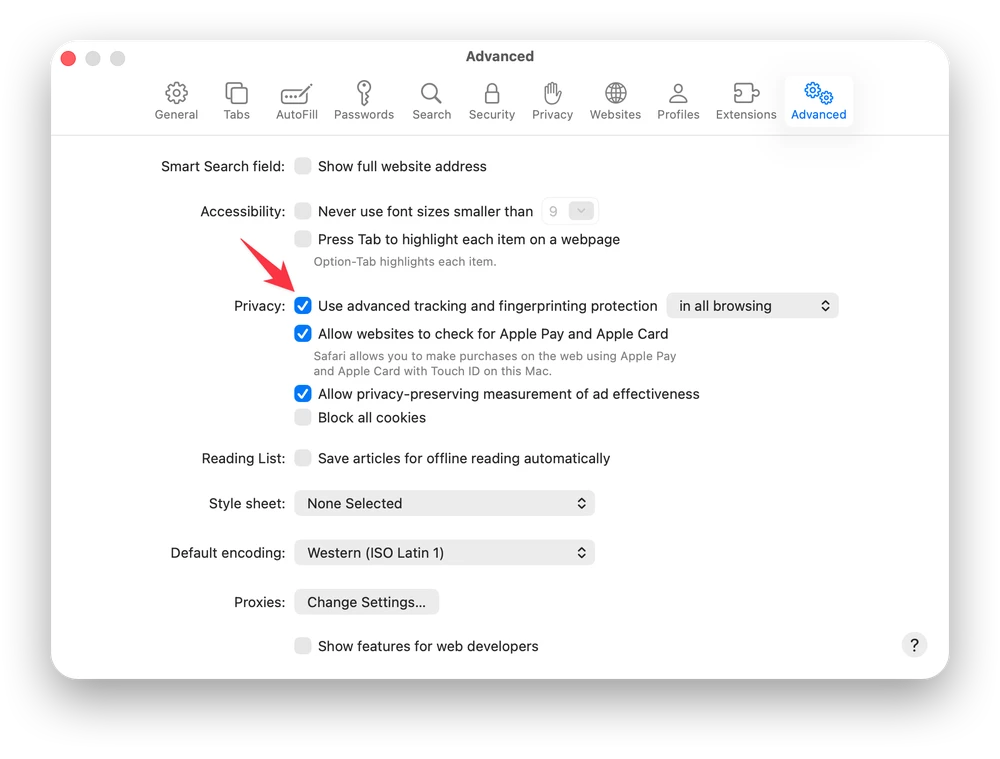This screenshot has height=759, width=1000.
Task: Click the Change Settings button for Proxies
Action: coord(366,601)
